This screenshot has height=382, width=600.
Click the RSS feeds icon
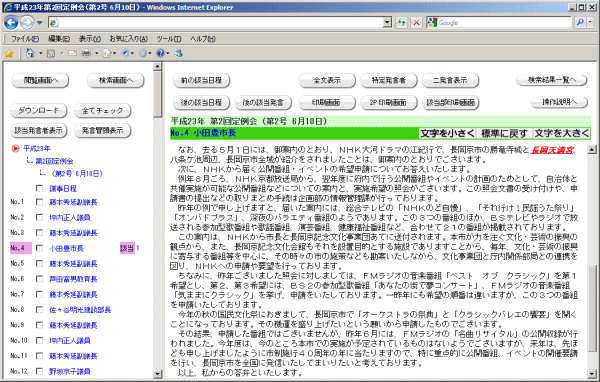coord(51,54)
